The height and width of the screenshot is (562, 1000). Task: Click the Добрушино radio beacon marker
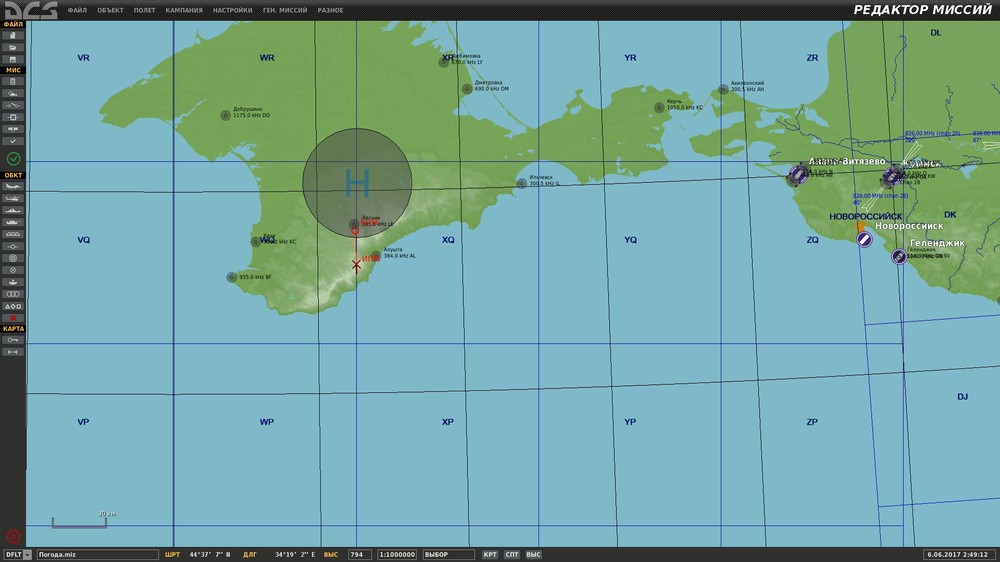tap(225, 115)
